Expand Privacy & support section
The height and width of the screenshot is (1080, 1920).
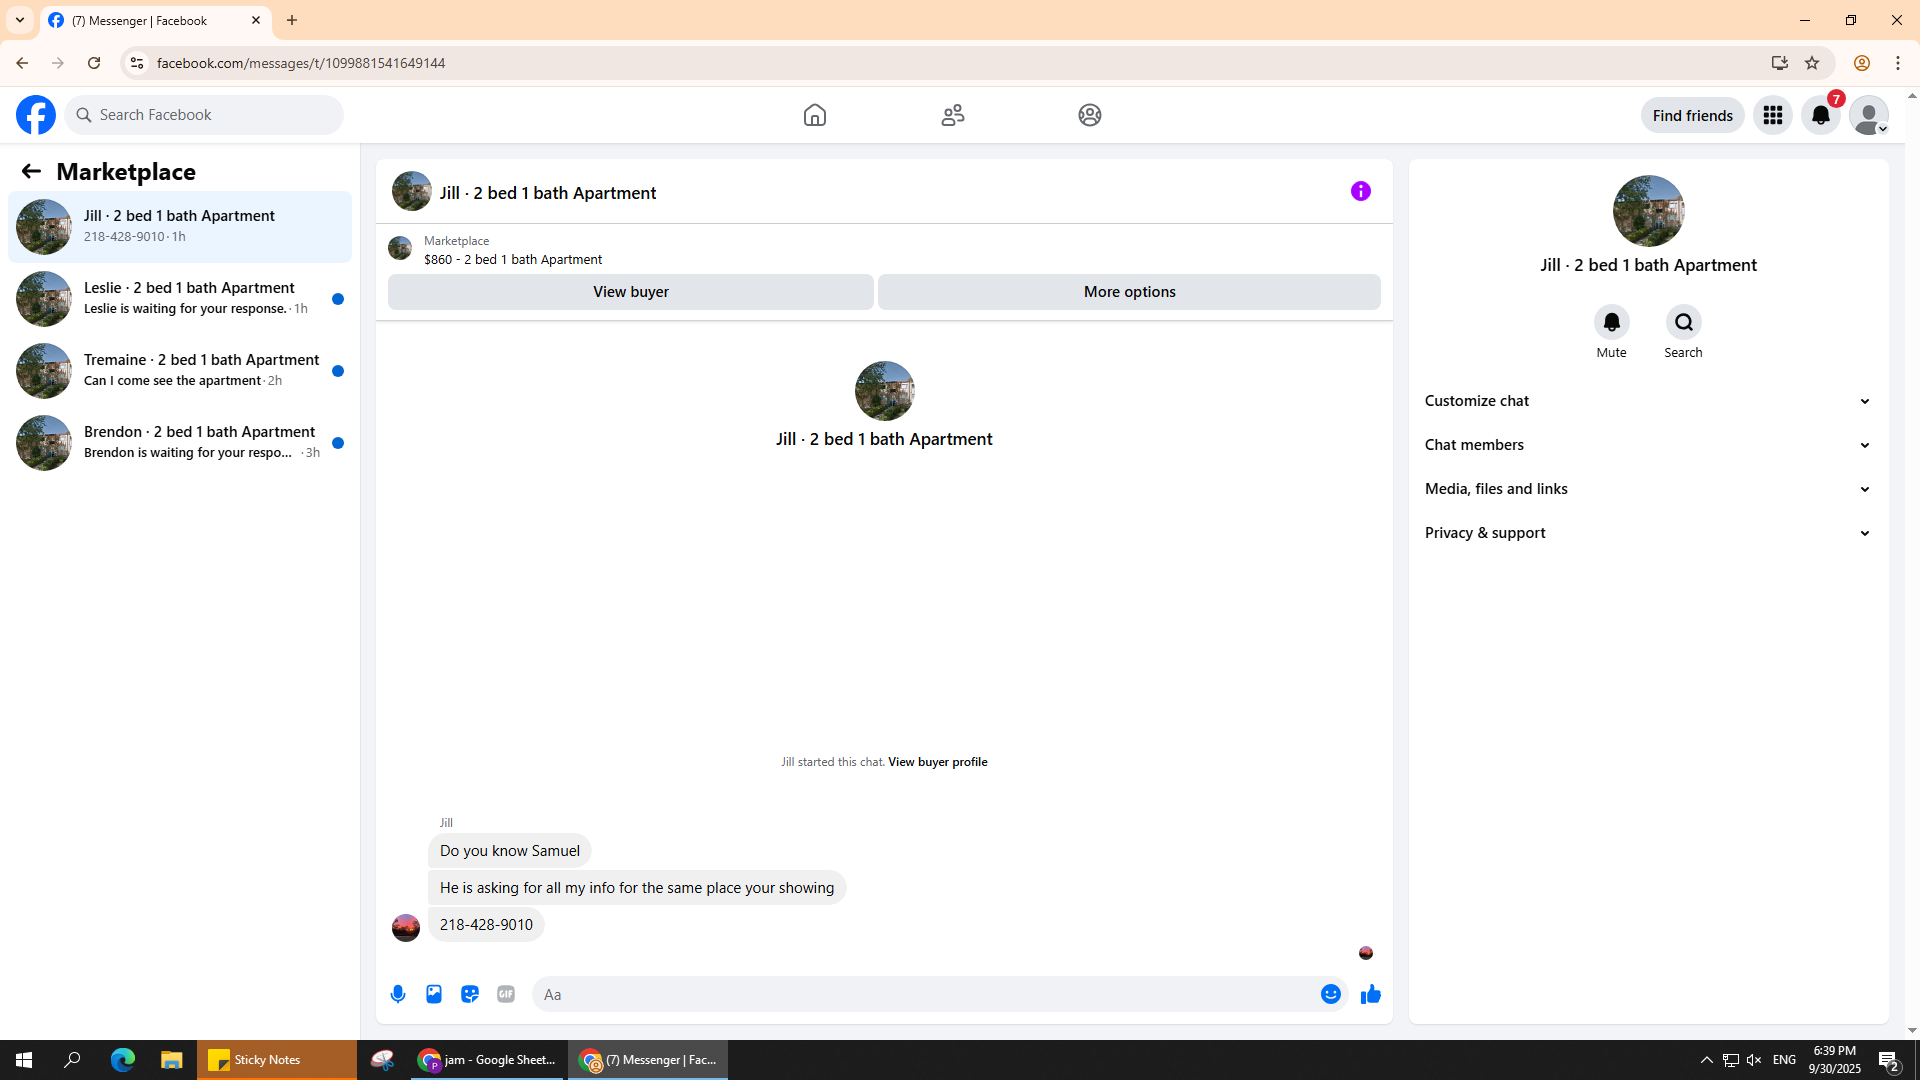(x=1647, y=533)
